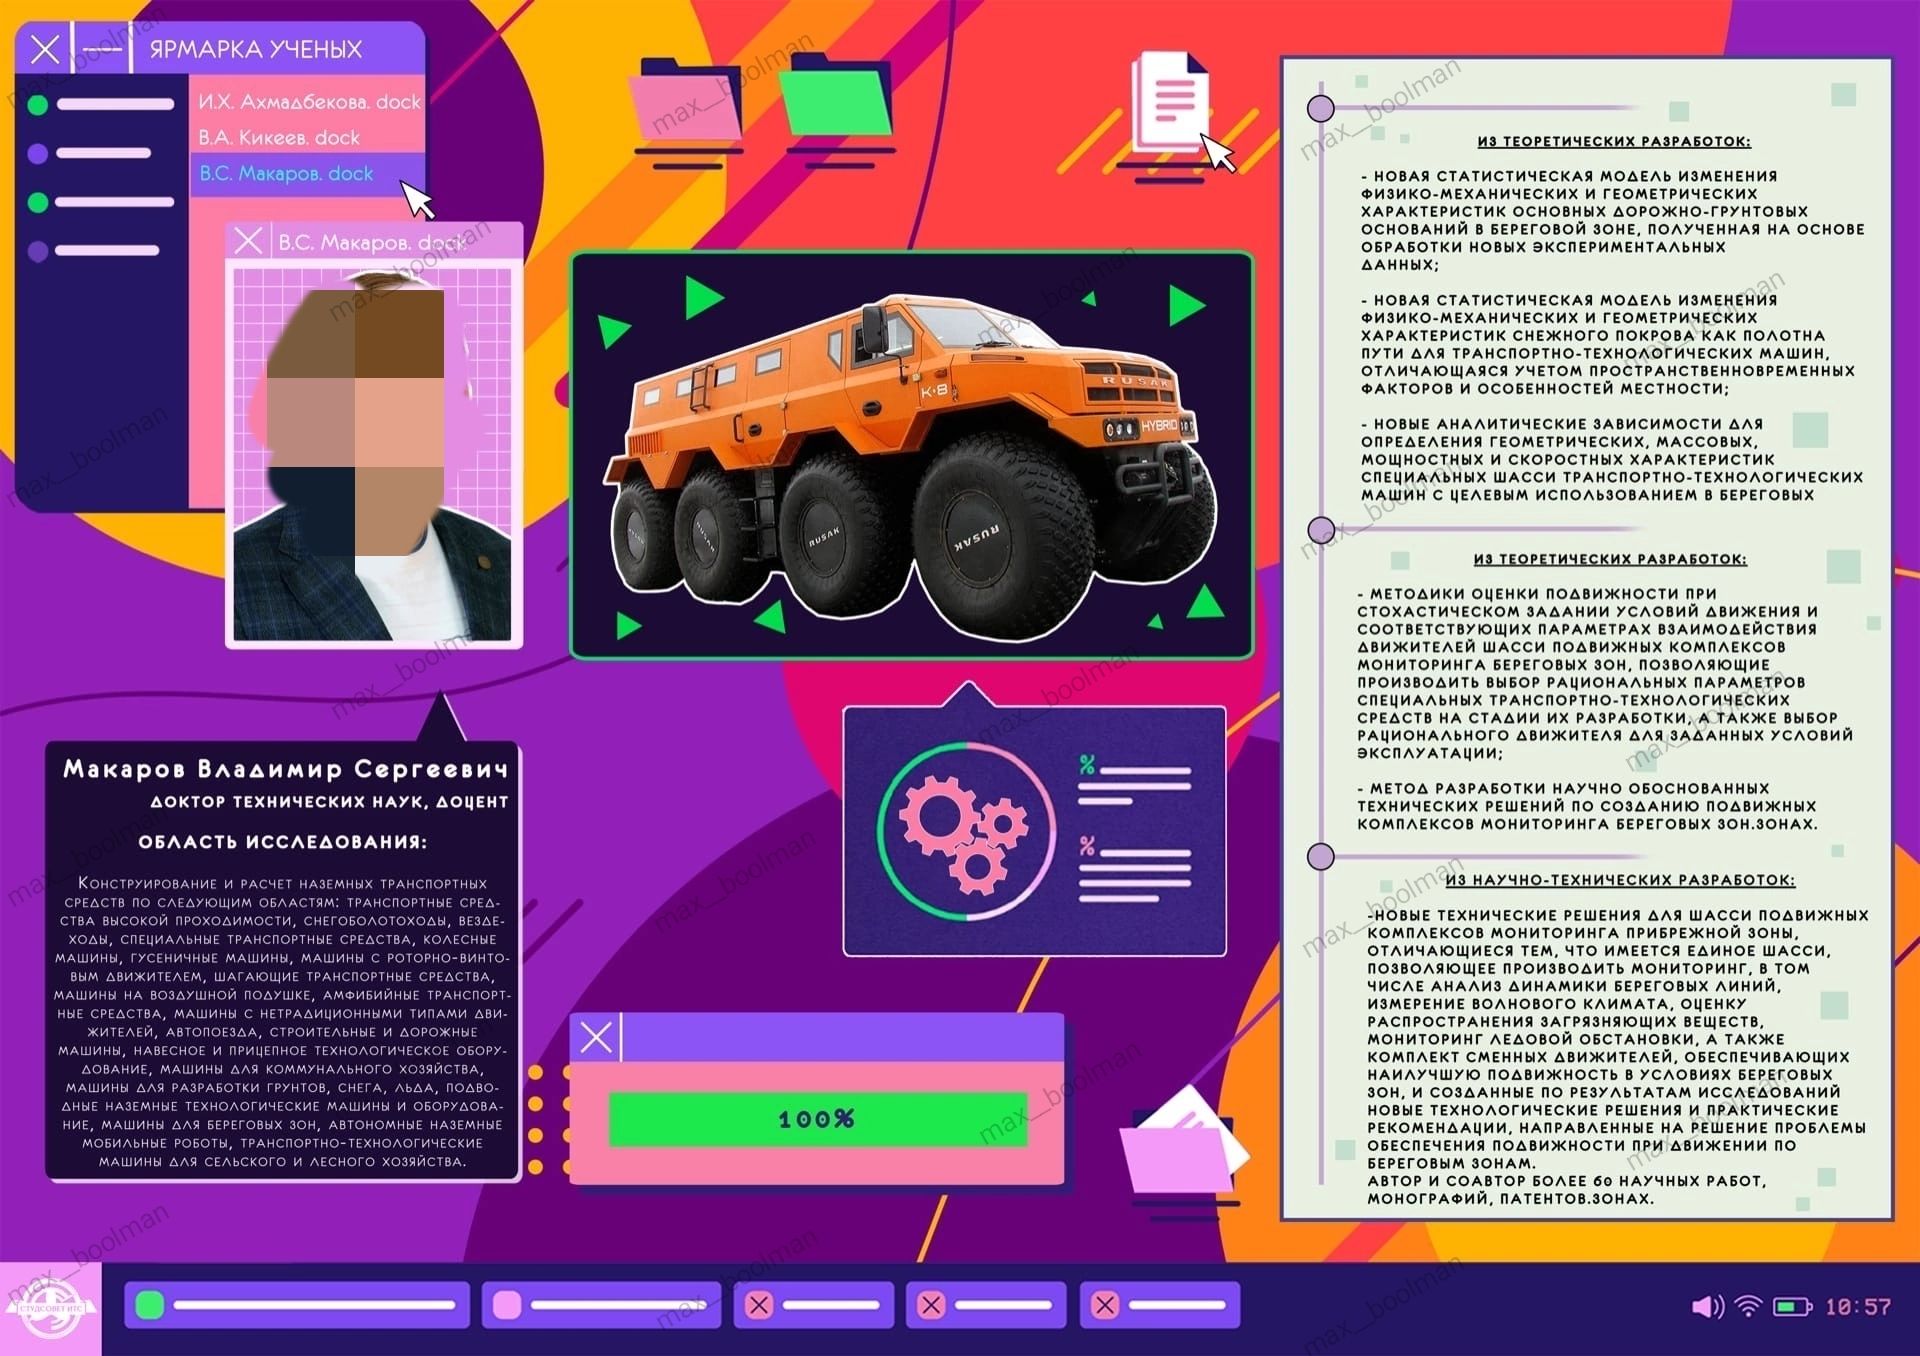Click the research text starting Конструирование и расчет

click(283, 1022)
